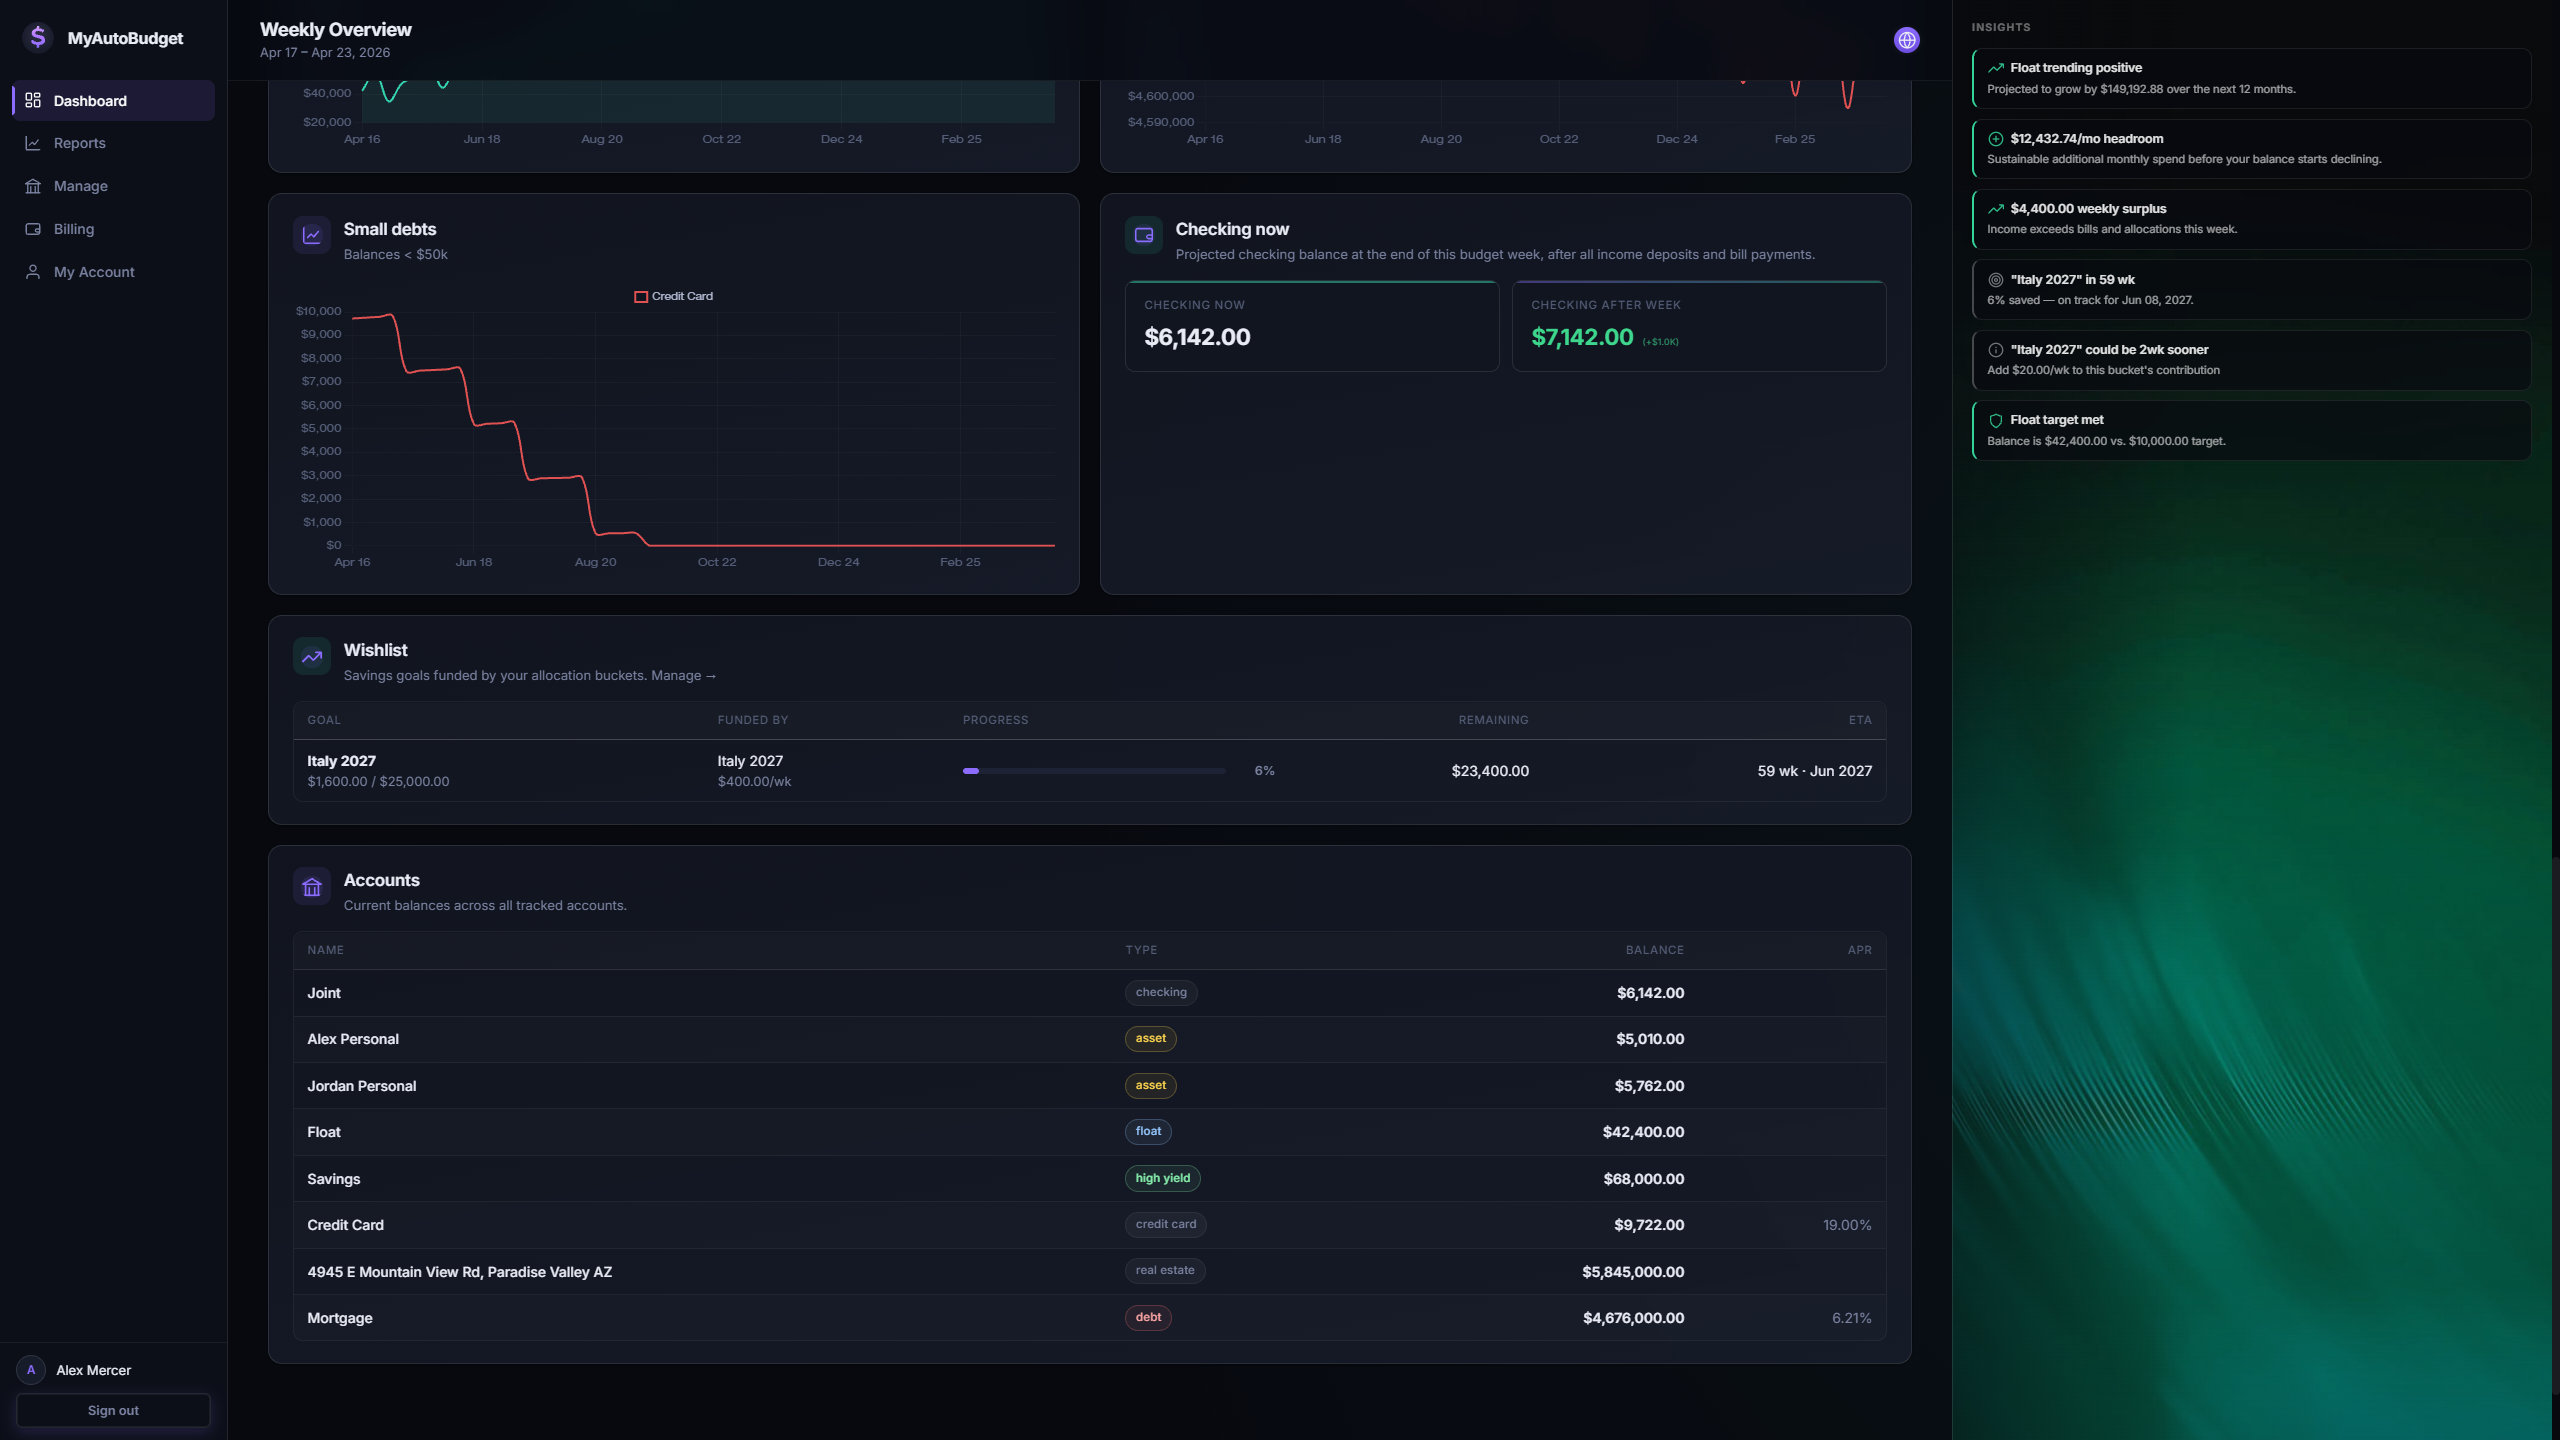Screen dimensions: 2560x1440
Task: Click the Float account name
Action: click(324, 1132)
